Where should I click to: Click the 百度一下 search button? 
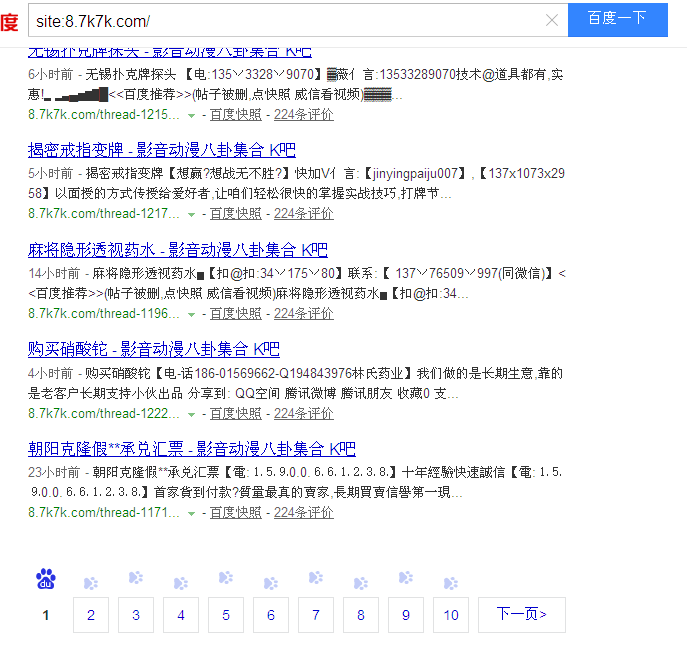coord(617,20)
